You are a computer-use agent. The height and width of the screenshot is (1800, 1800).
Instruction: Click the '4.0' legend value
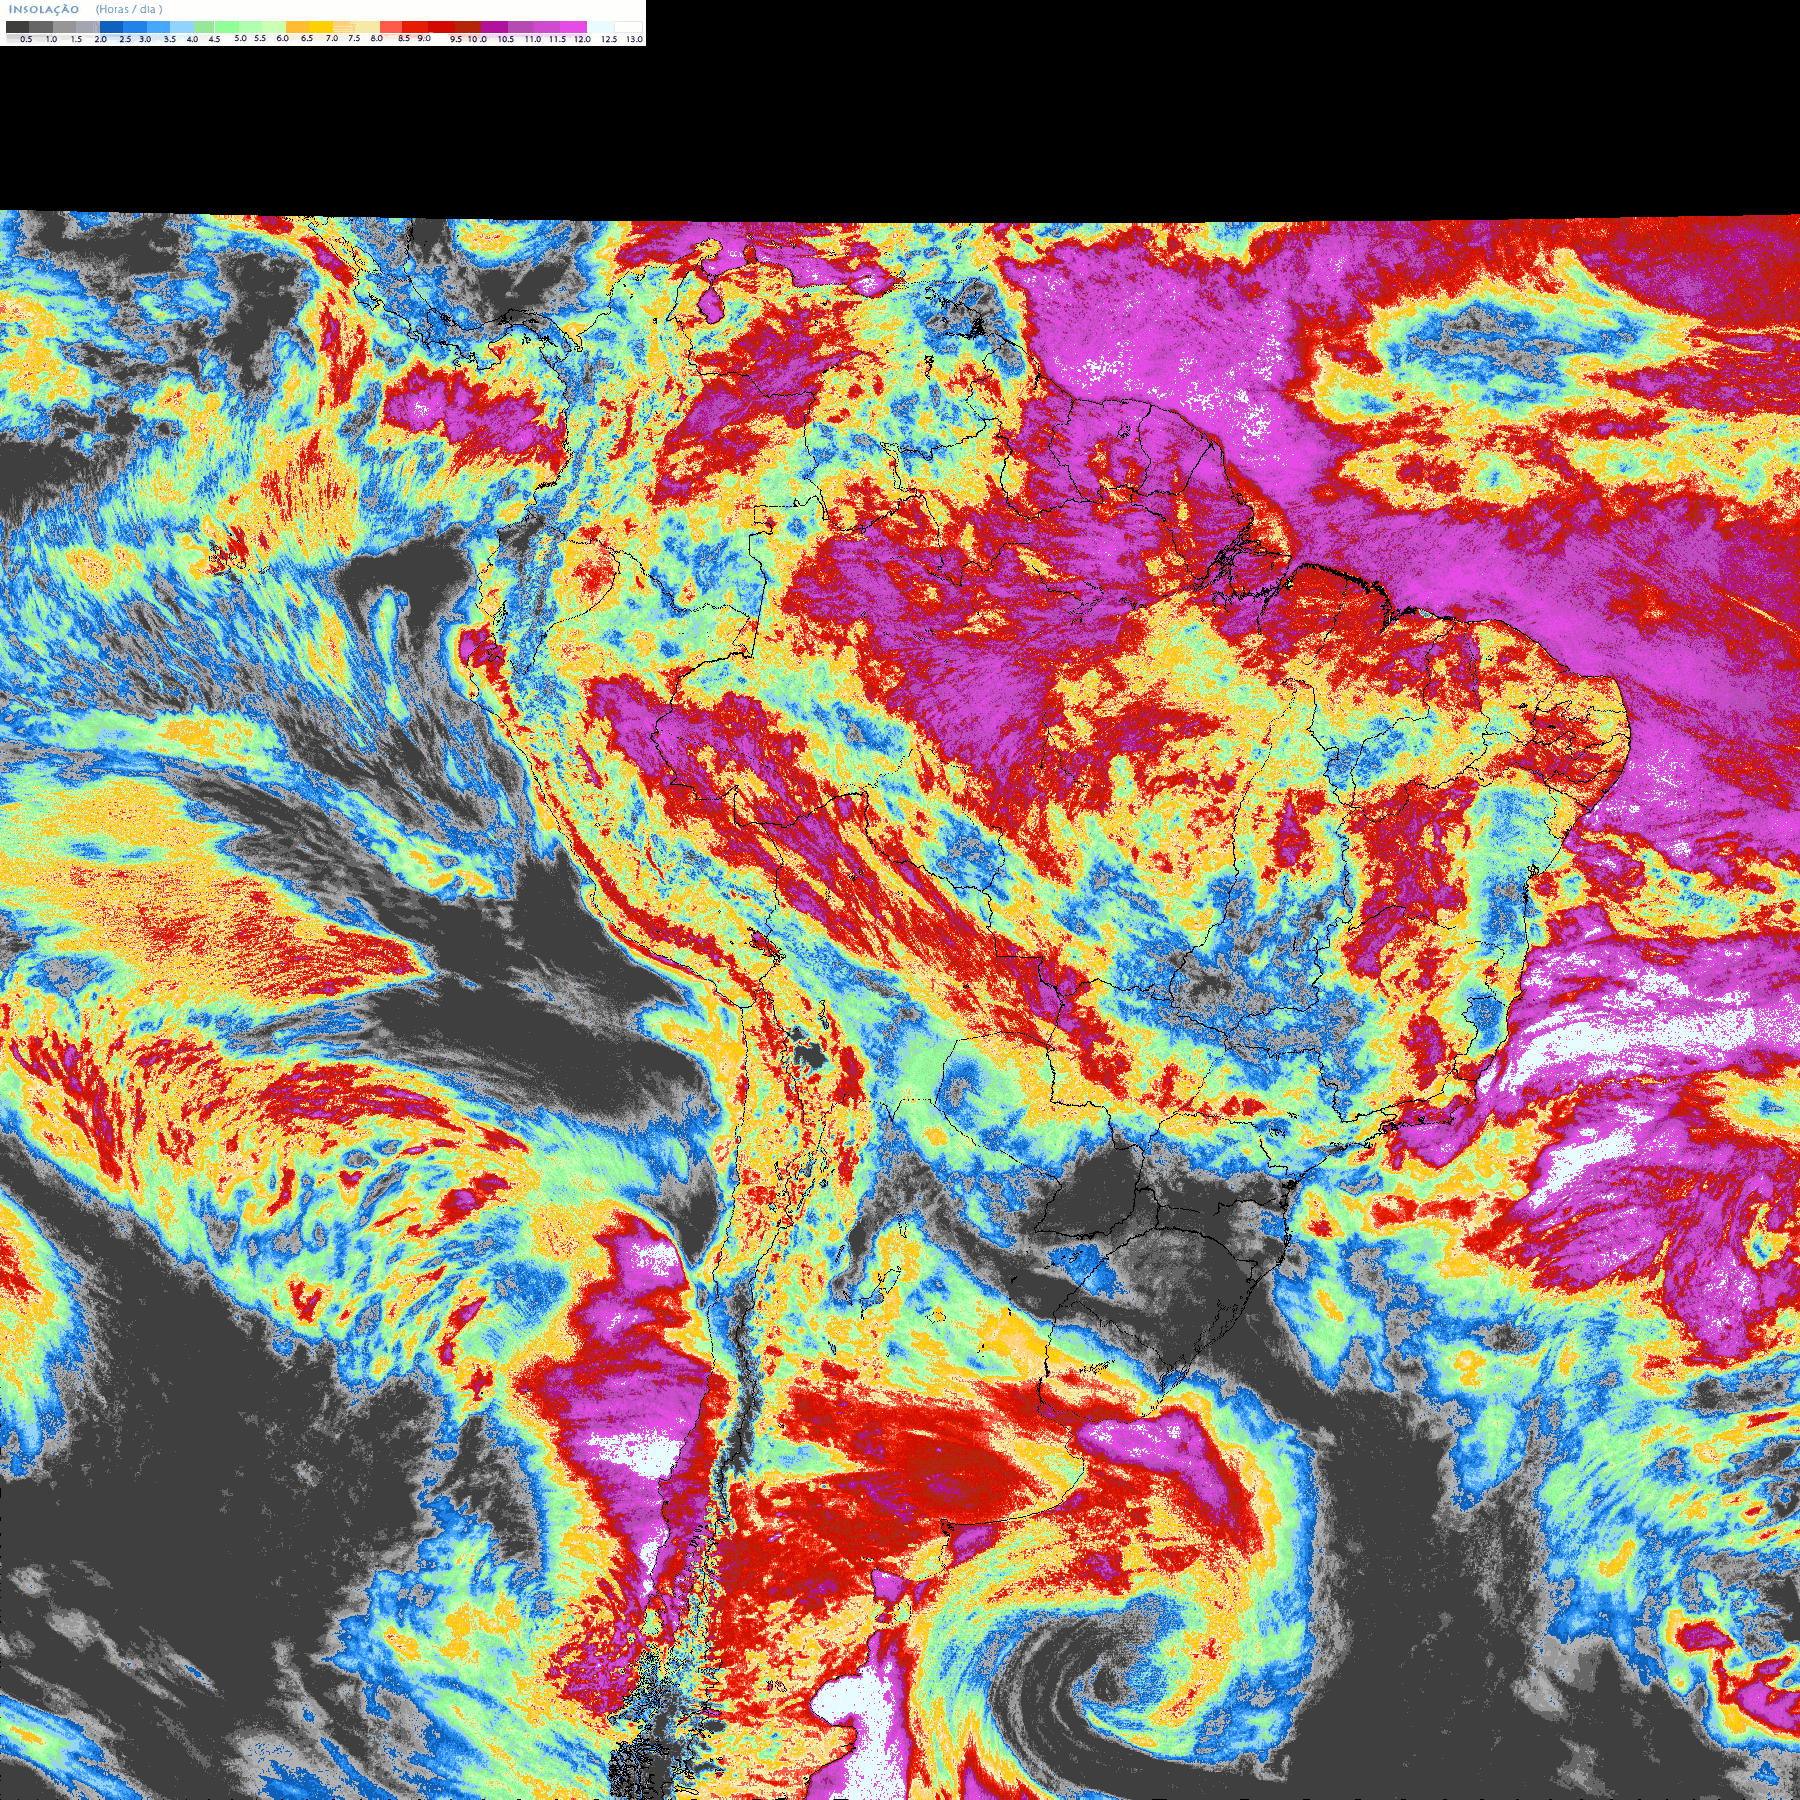click(192, 39)
